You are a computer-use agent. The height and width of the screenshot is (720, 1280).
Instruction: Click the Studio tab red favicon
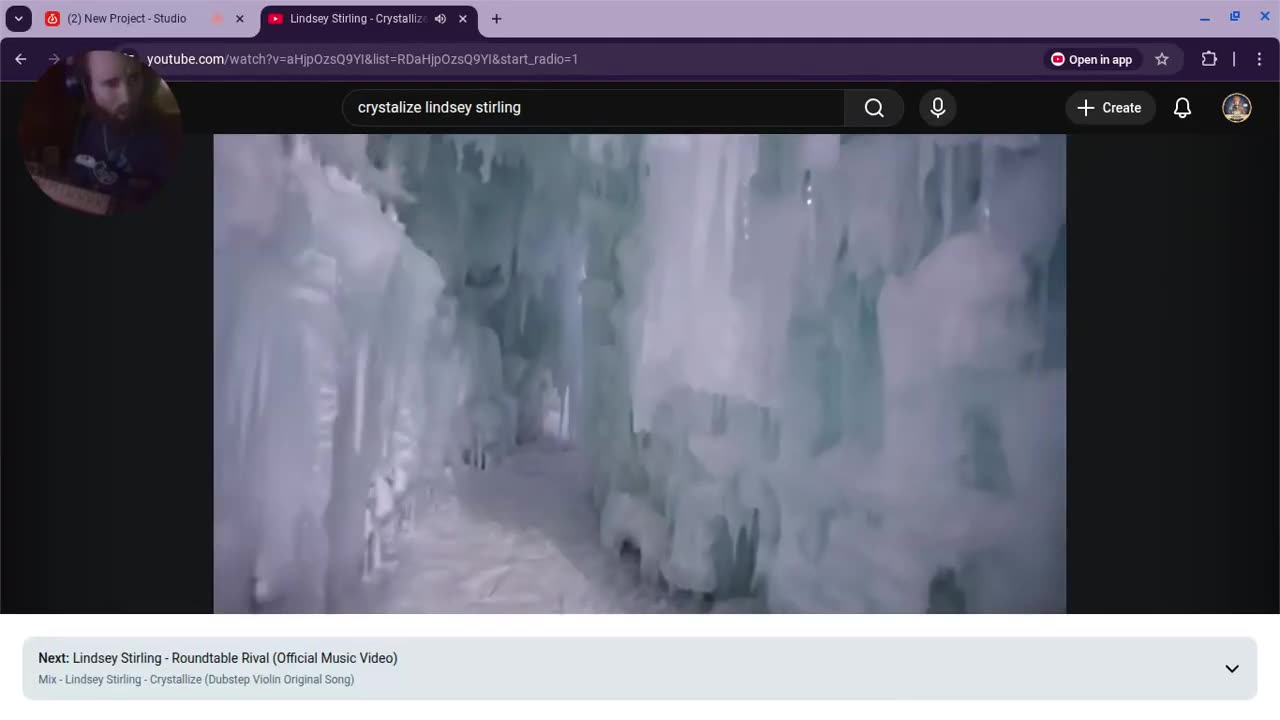(52, 18)
